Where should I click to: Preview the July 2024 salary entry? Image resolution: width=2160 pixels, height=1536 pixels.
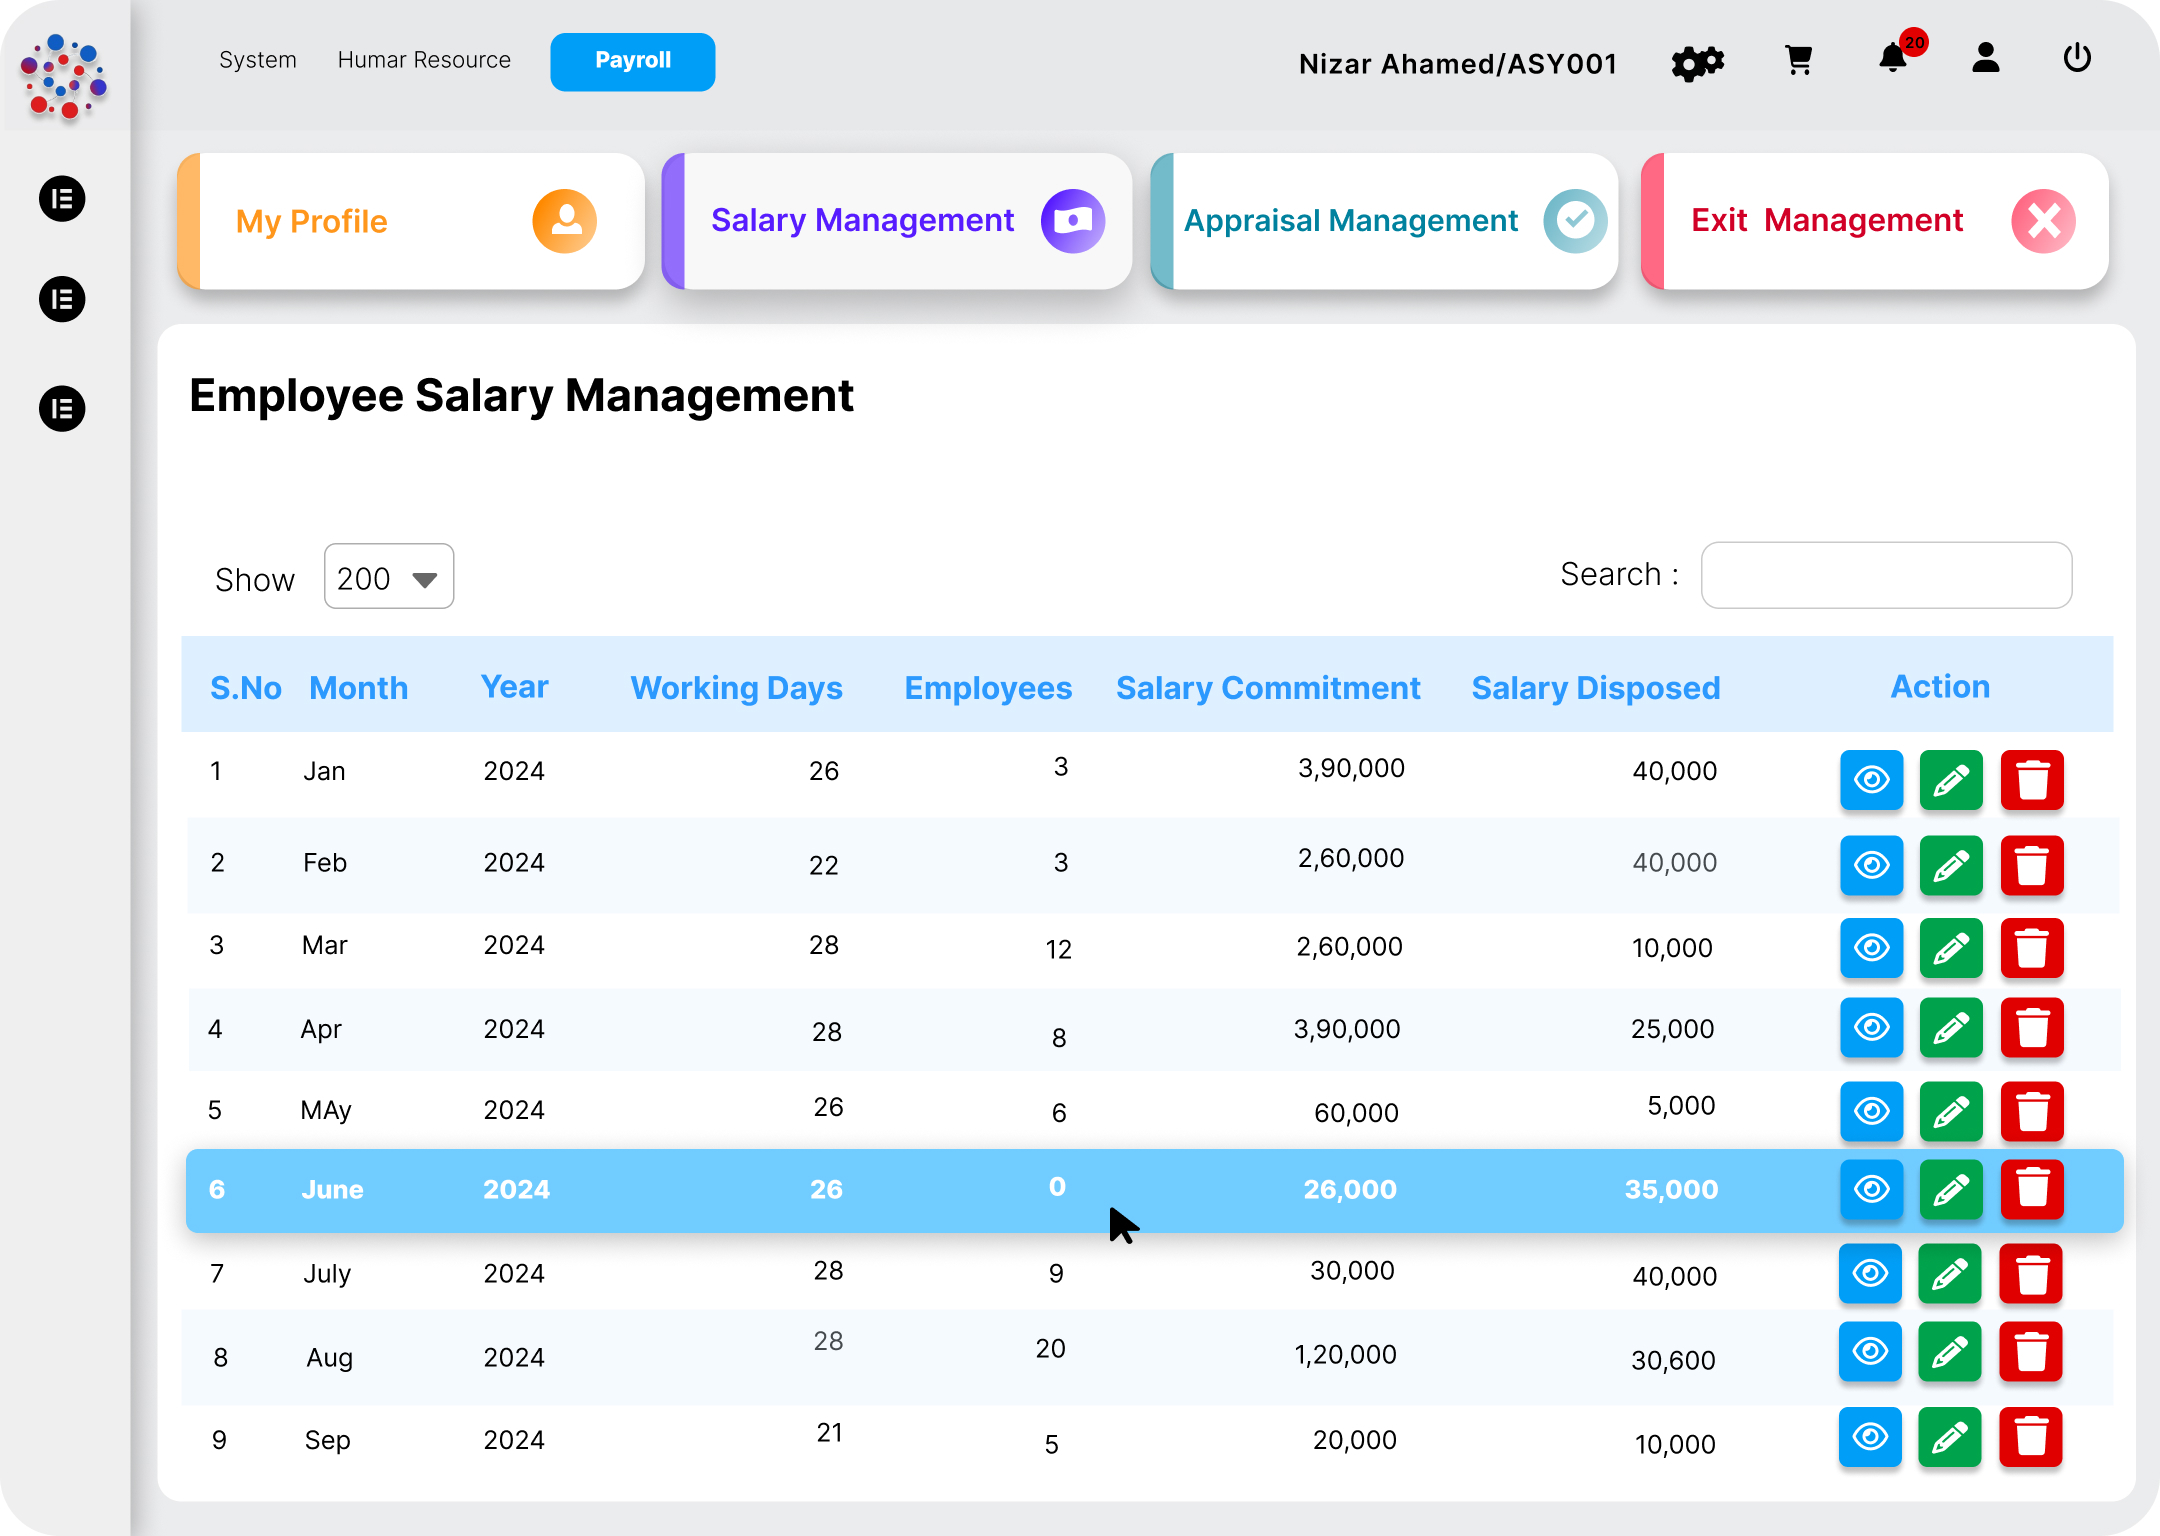click(x=1870, y=1274)
